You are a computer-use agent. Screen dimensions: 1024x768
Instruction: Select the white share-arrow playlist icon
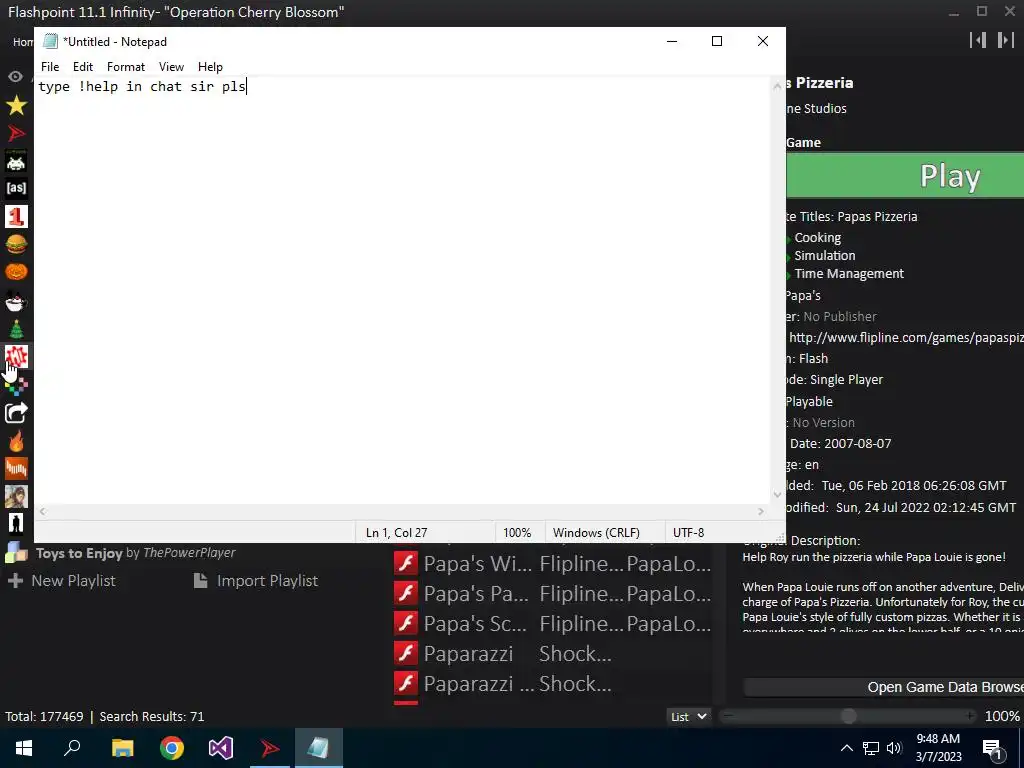coord(16,413)
